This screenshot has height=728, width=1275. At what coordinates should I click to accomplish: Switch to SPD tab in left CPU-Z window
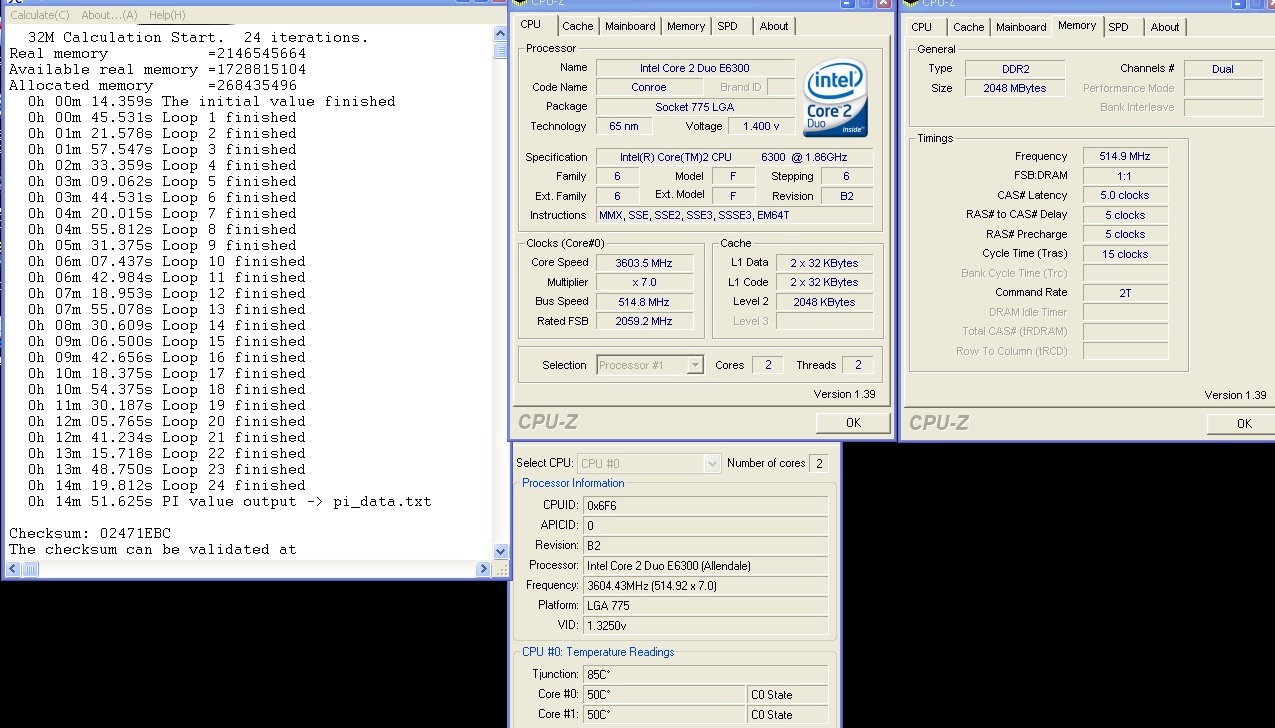[728, 26]
